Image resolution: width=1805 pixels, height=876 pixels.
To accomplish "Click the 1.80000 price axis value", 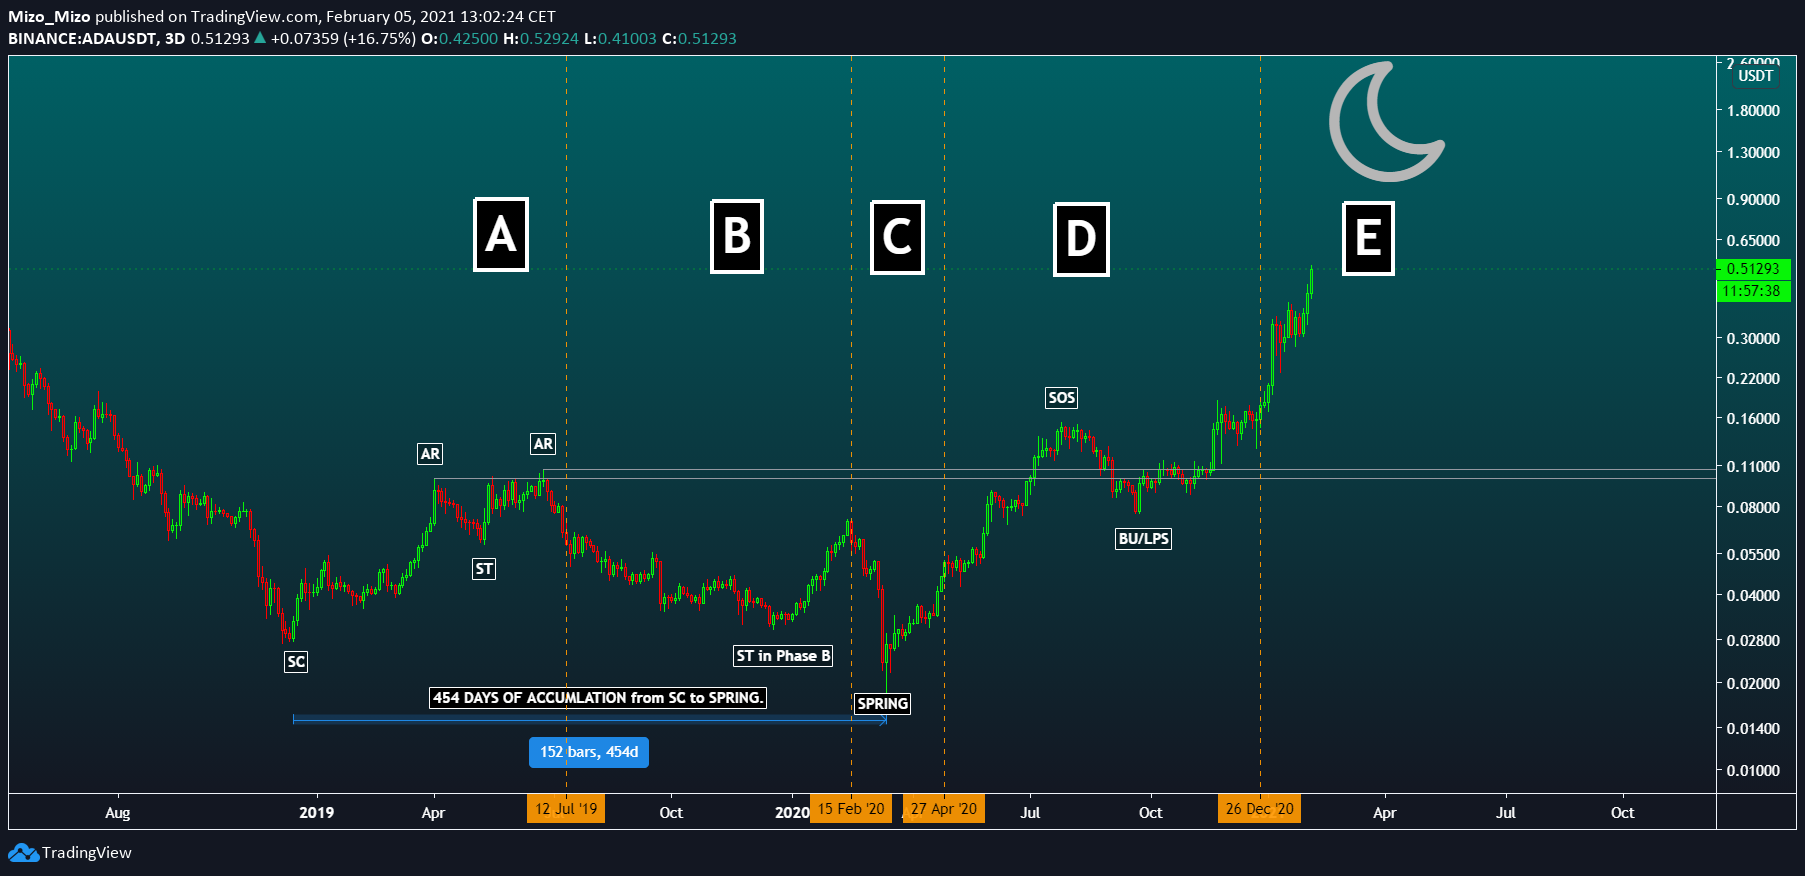I will tap(1753, 110).
